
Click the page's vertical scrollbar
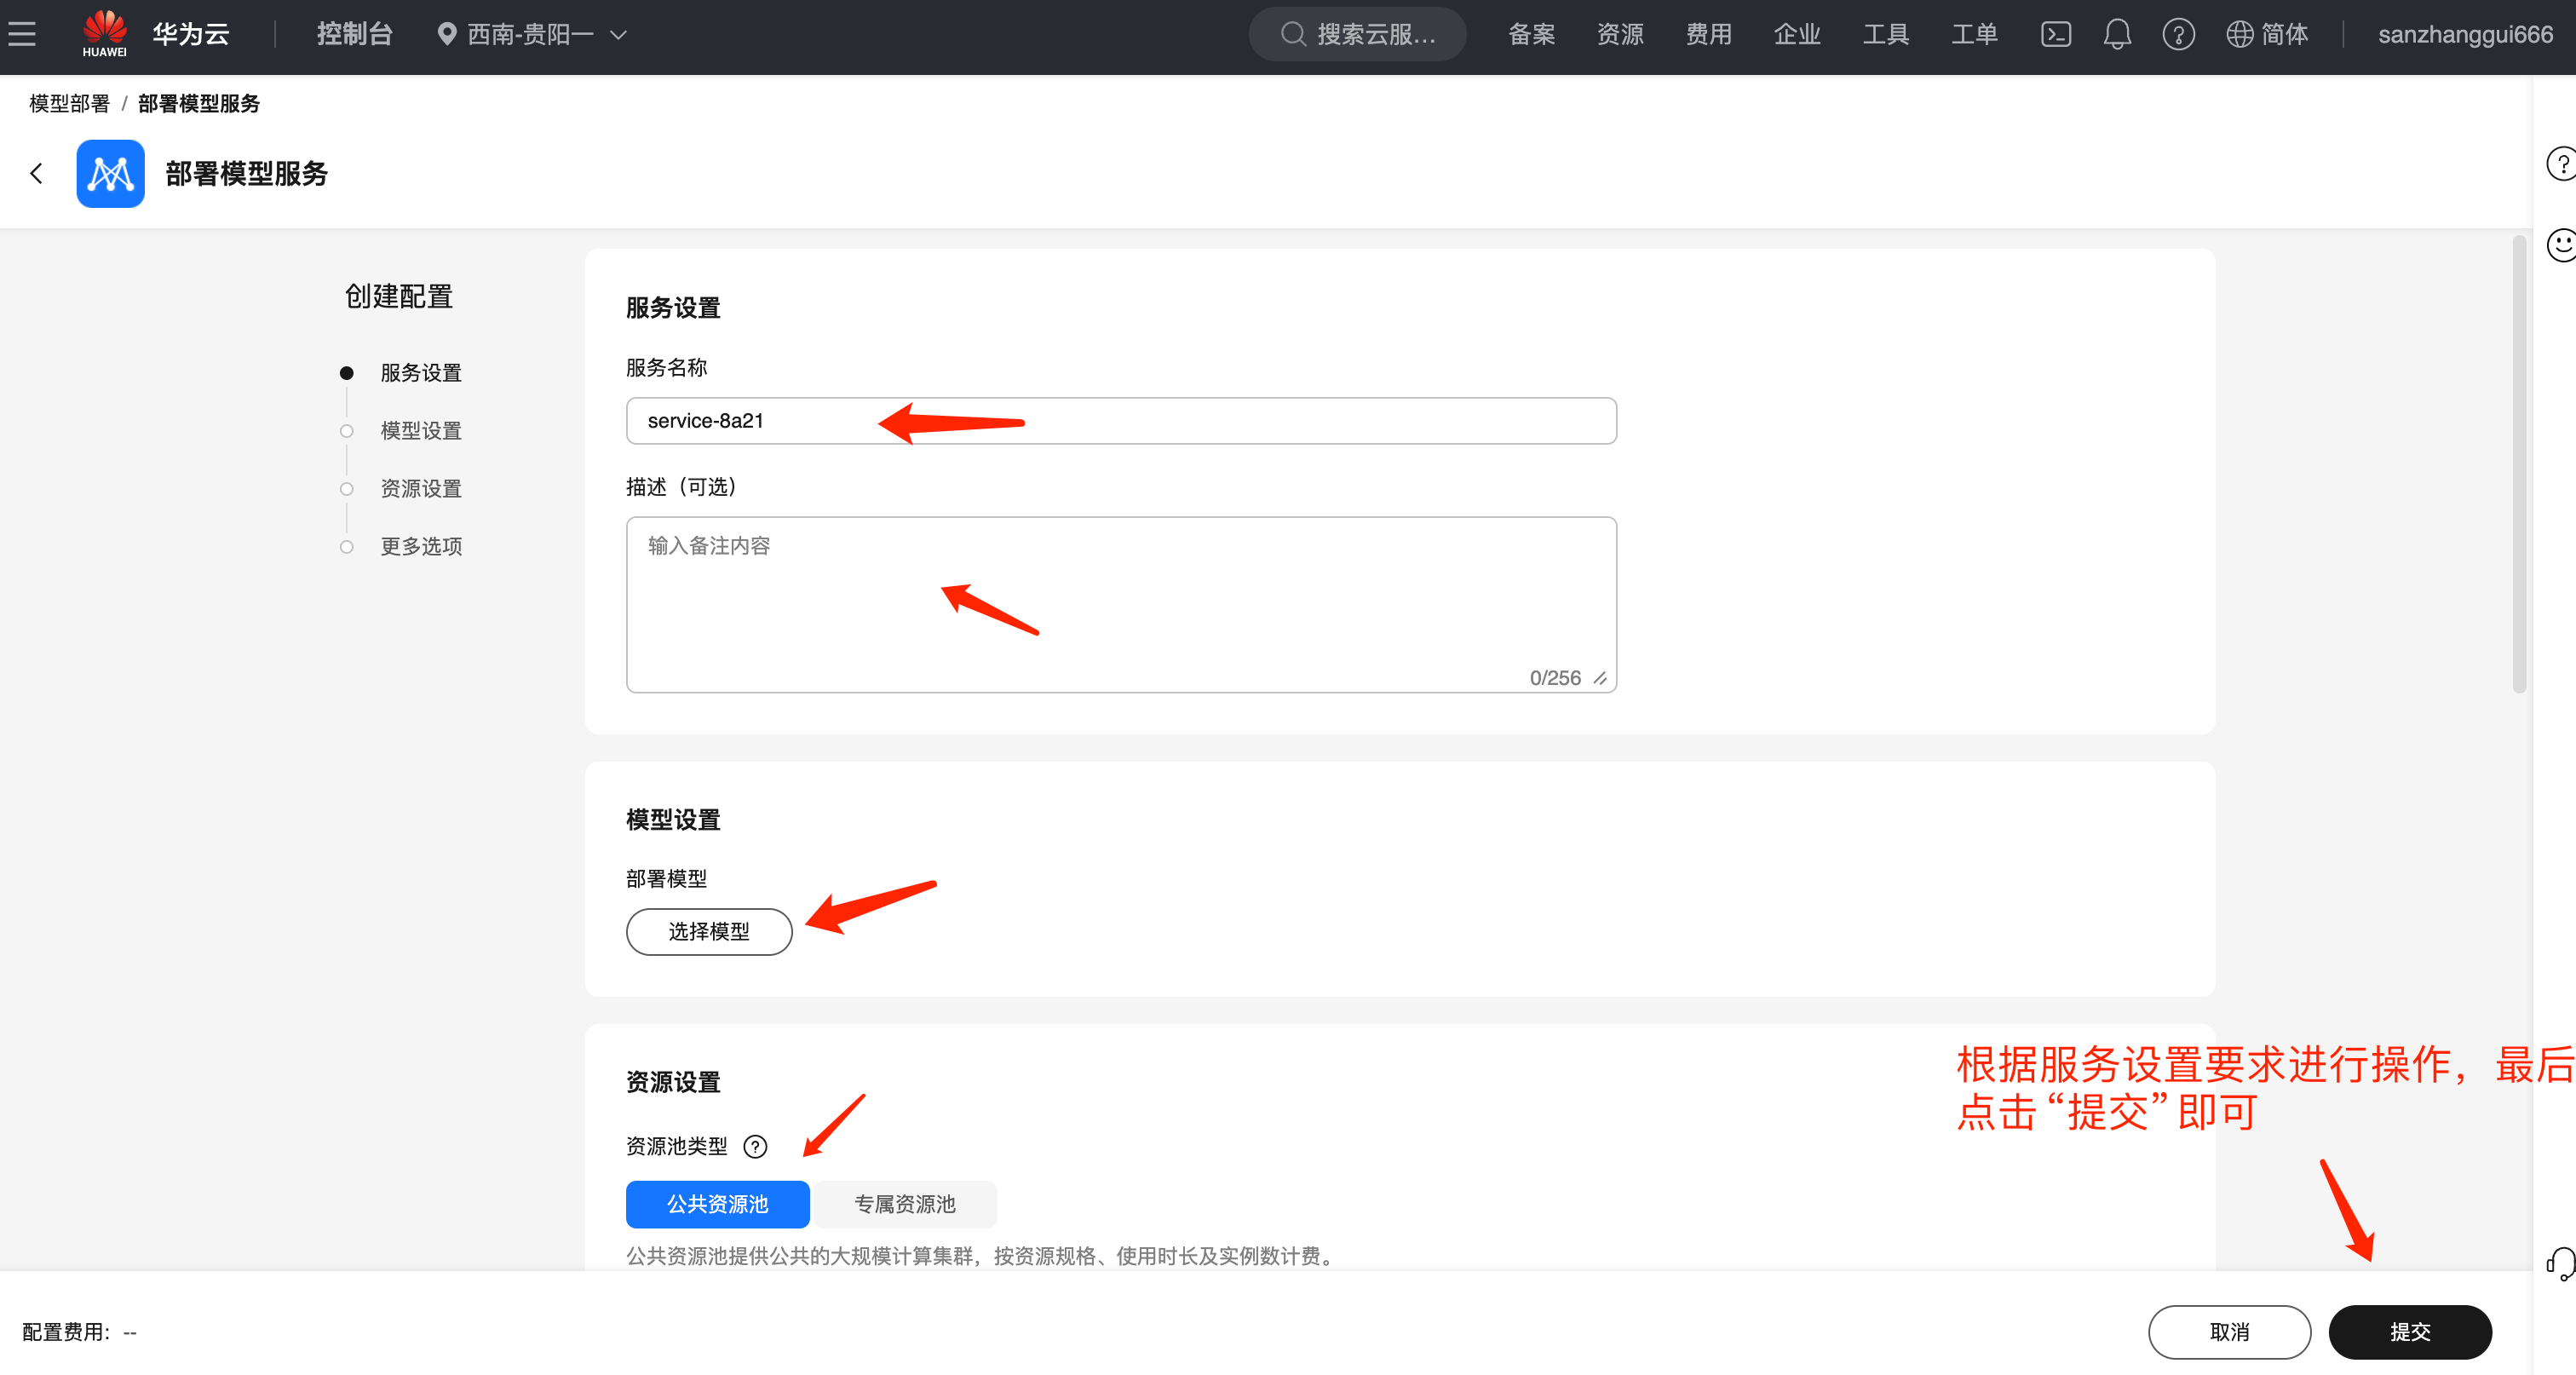point(2519,465)
